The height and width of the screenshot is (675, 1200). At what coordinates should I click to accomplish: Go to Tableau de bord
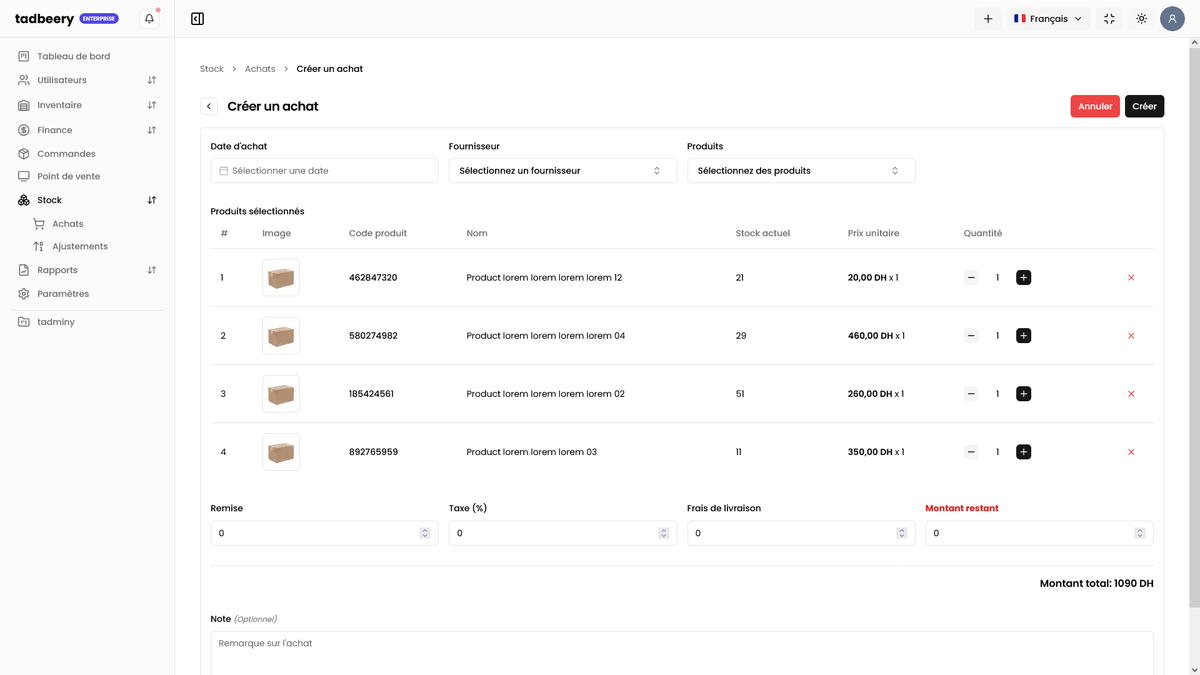pos(73,56)
